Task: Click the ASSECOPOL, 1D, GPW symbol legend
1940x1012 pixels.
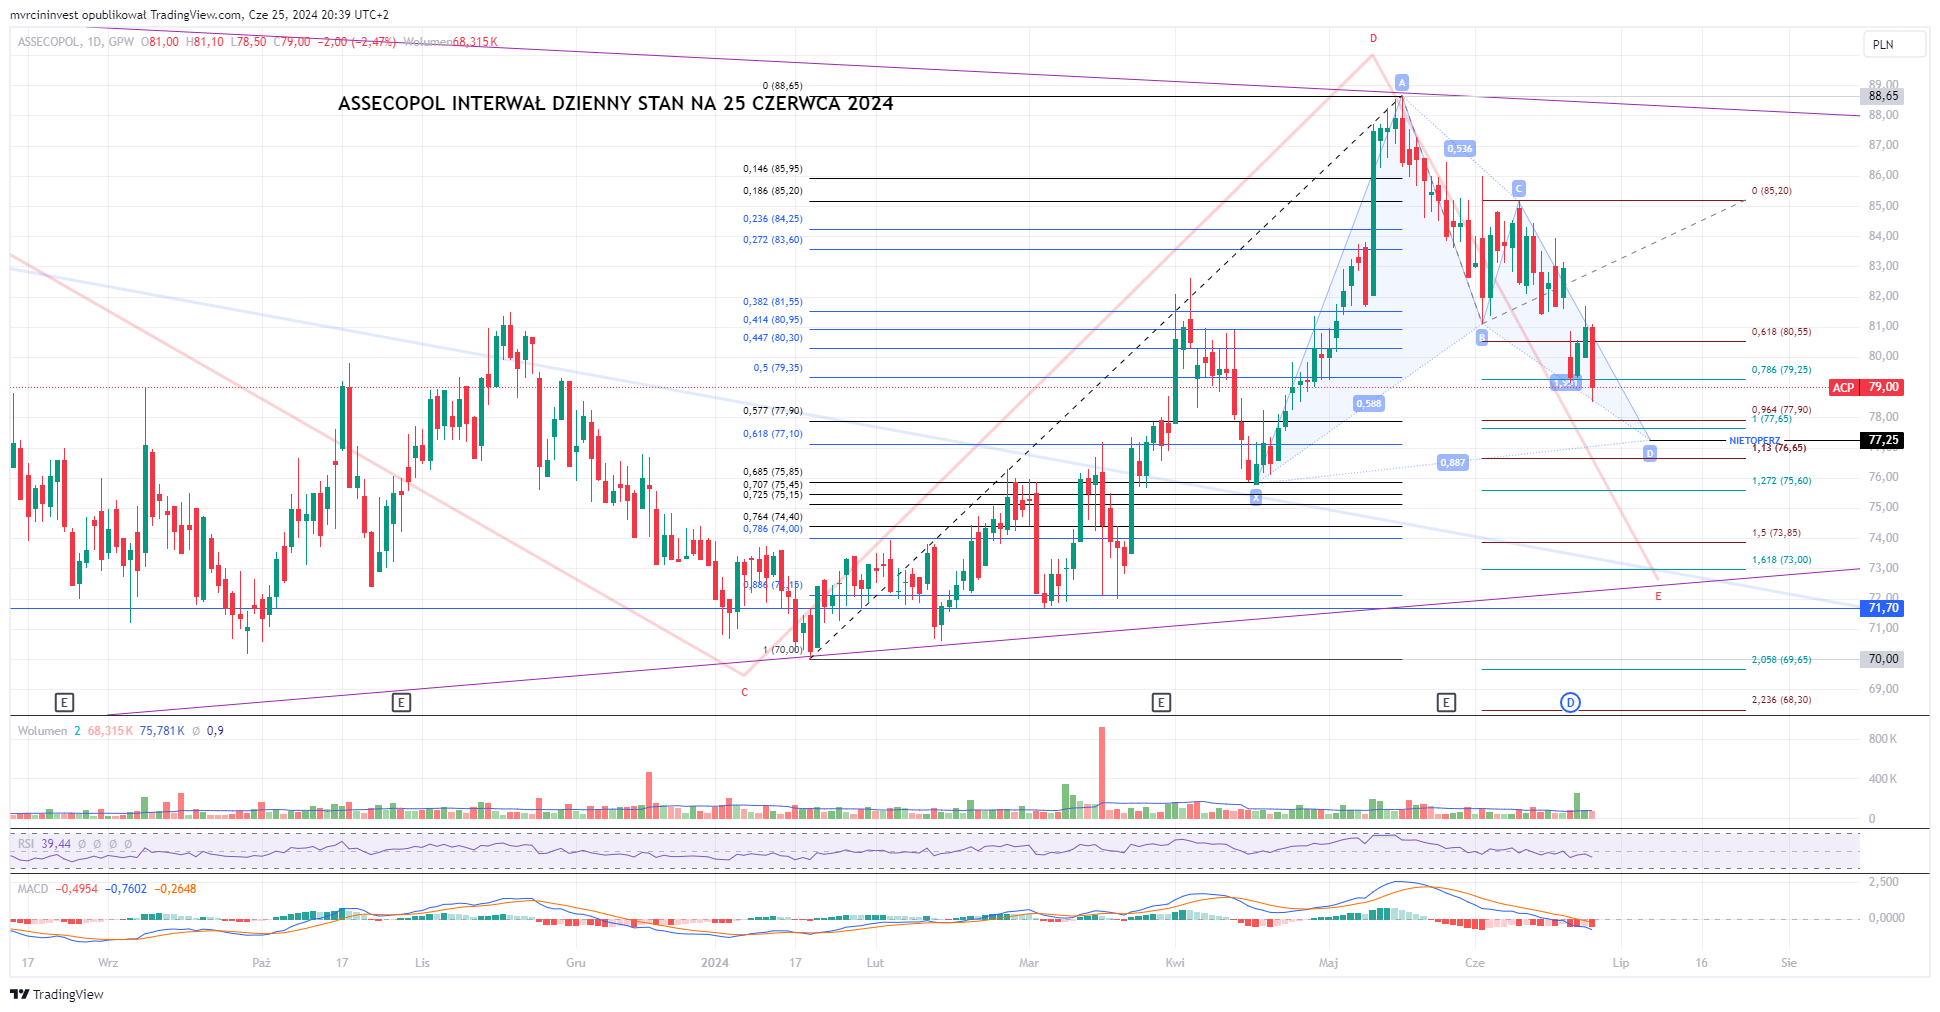Action: click(x=76, y=42)
